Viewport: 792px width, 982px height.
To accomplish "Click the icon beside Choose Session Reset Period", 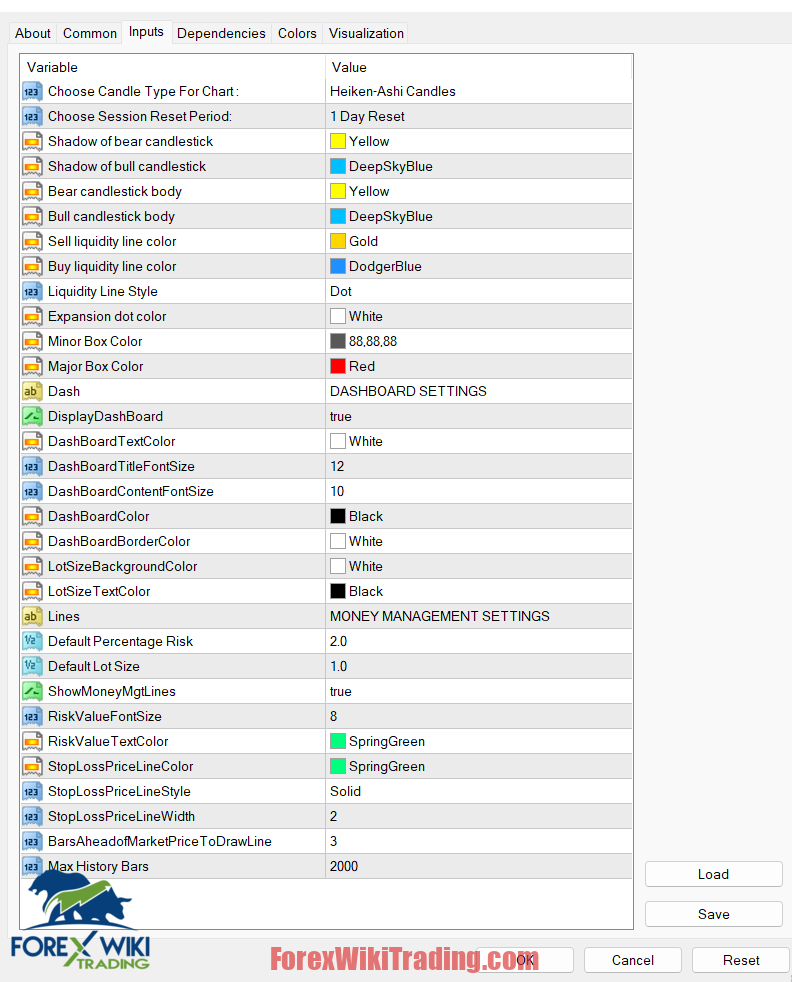I will click(x=32, y=116).
